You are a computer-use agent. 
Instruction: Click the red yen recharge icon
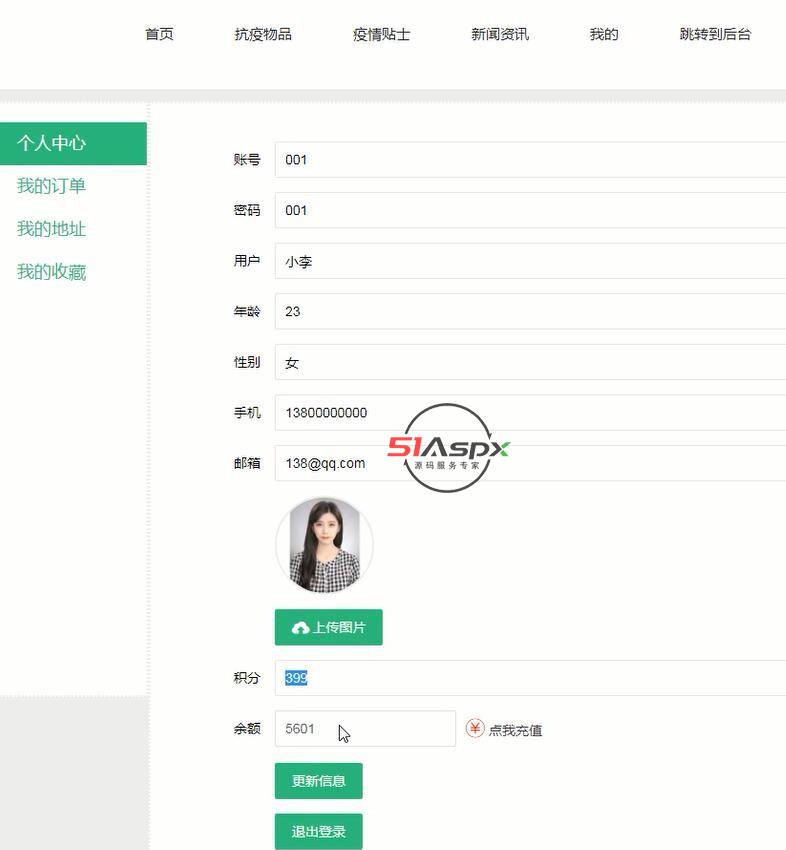pyautogui.click(x=475, y=728)
